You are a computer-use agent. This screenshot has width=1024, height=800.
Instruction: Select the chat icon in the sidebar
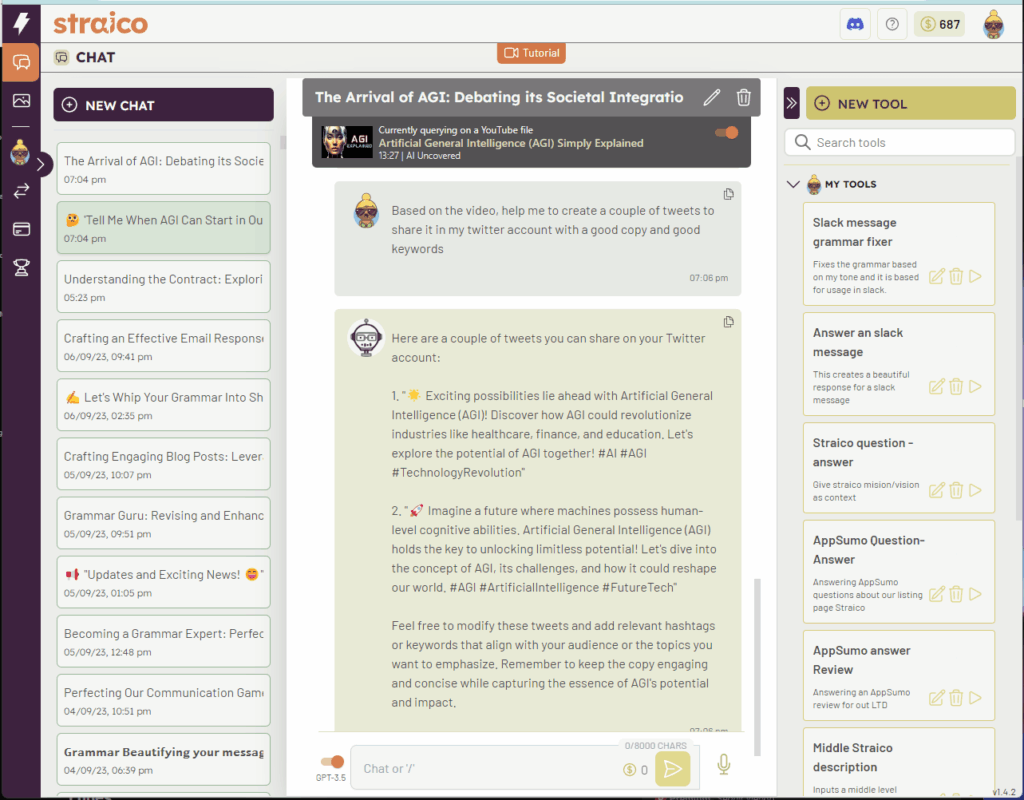(x=22, y=63)
